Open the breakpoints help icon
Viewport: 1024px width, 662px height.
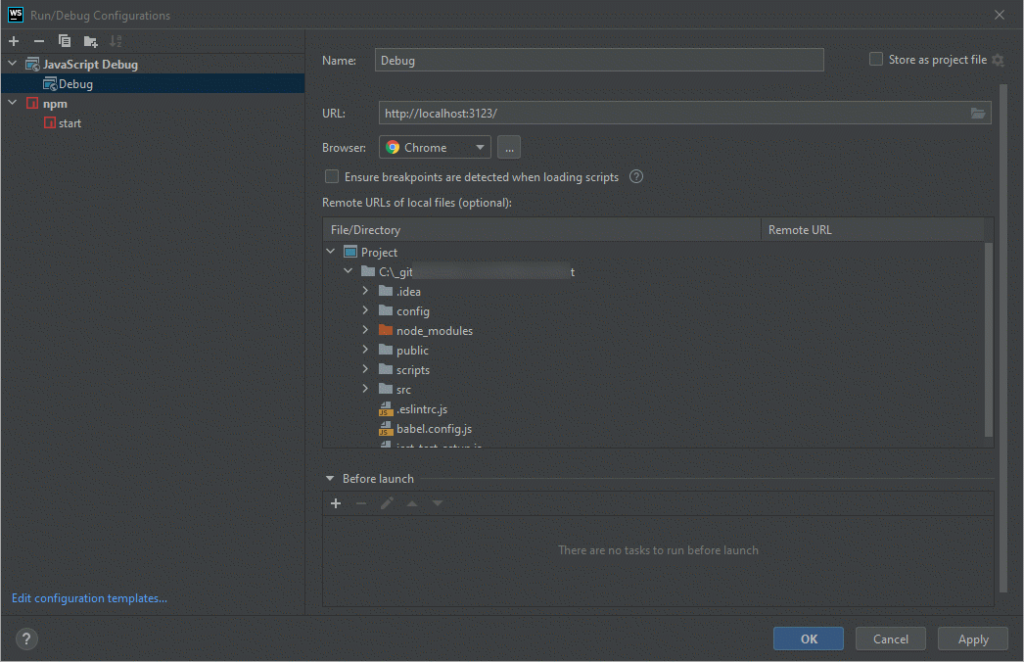(x=636, y=176)
